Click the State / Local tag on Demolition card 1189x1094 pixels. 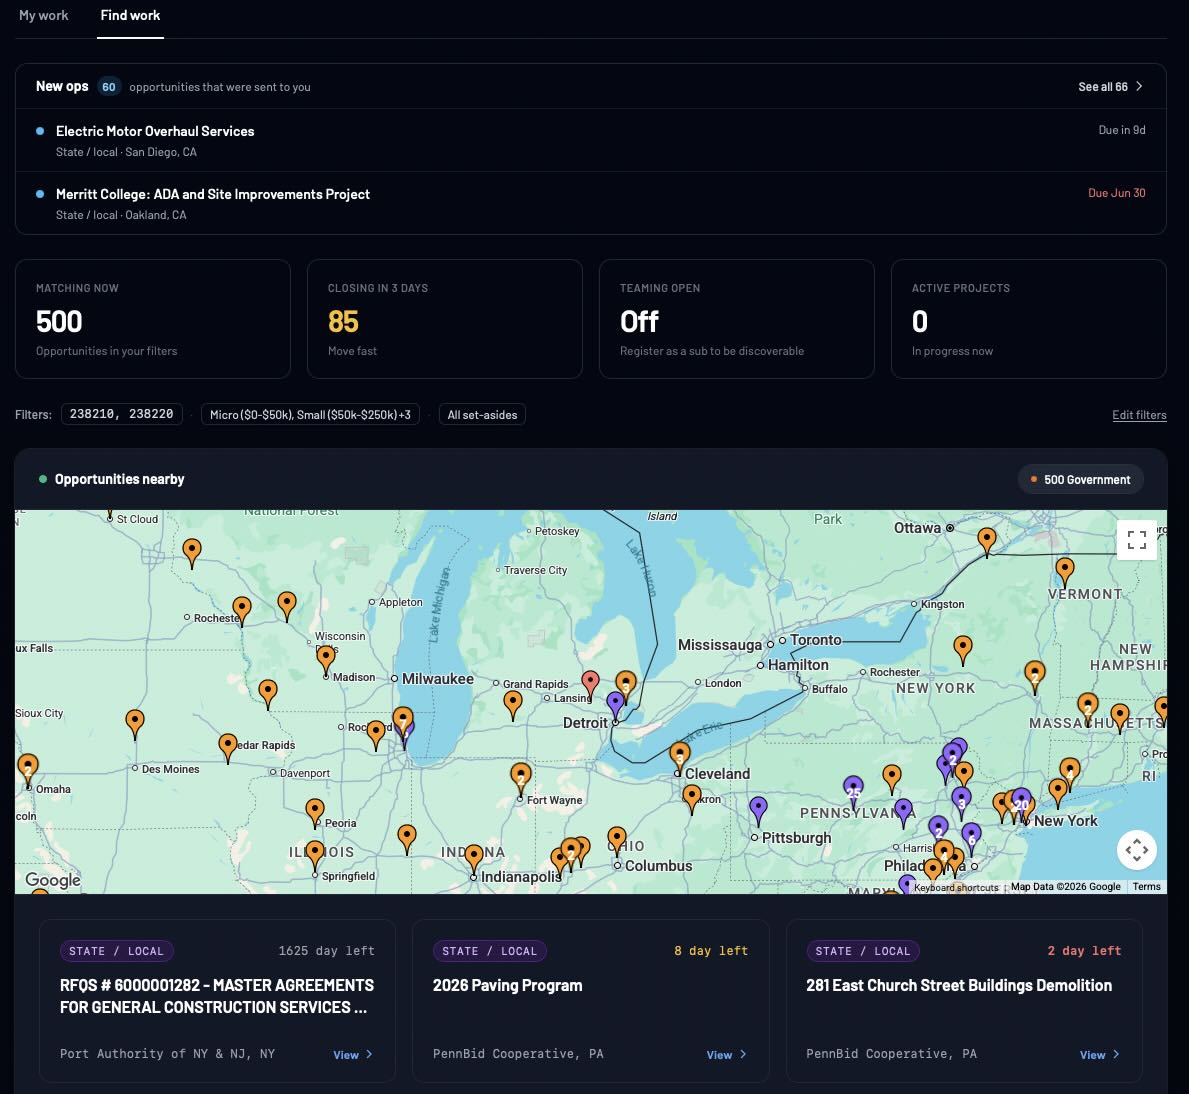863,951
